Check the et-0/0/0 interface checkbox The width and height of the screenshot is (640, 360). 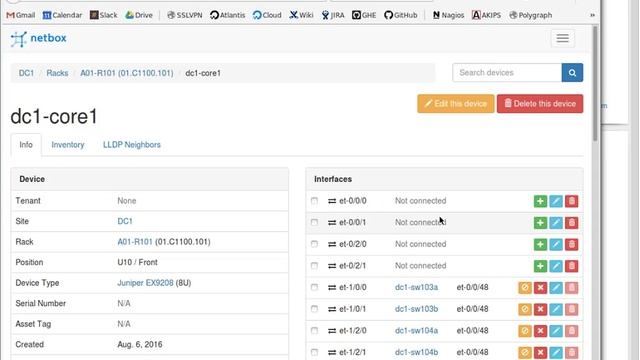coord(314,201)
